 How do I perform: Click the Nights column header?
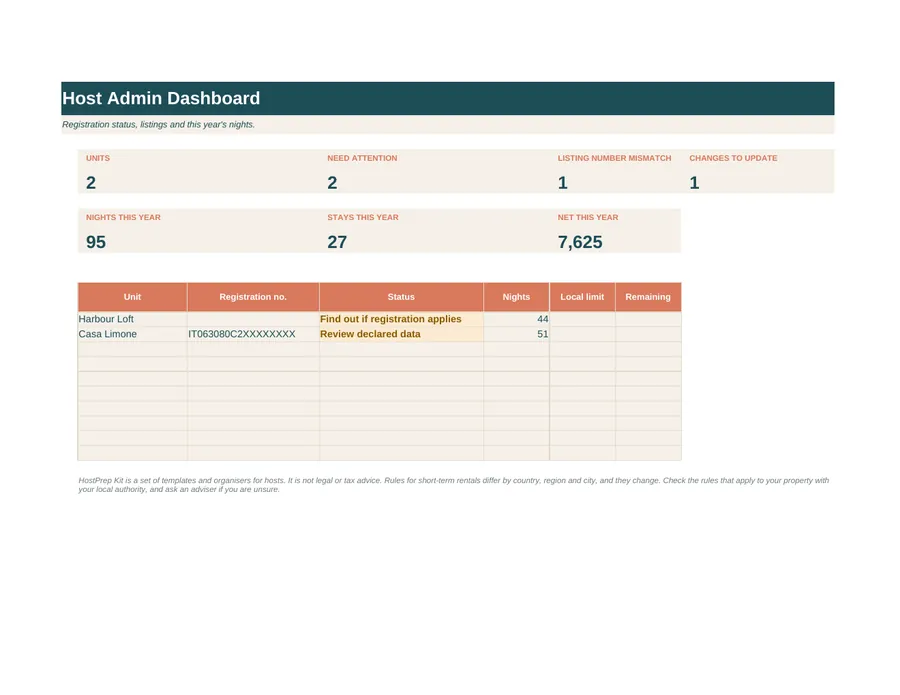(517, 297)
